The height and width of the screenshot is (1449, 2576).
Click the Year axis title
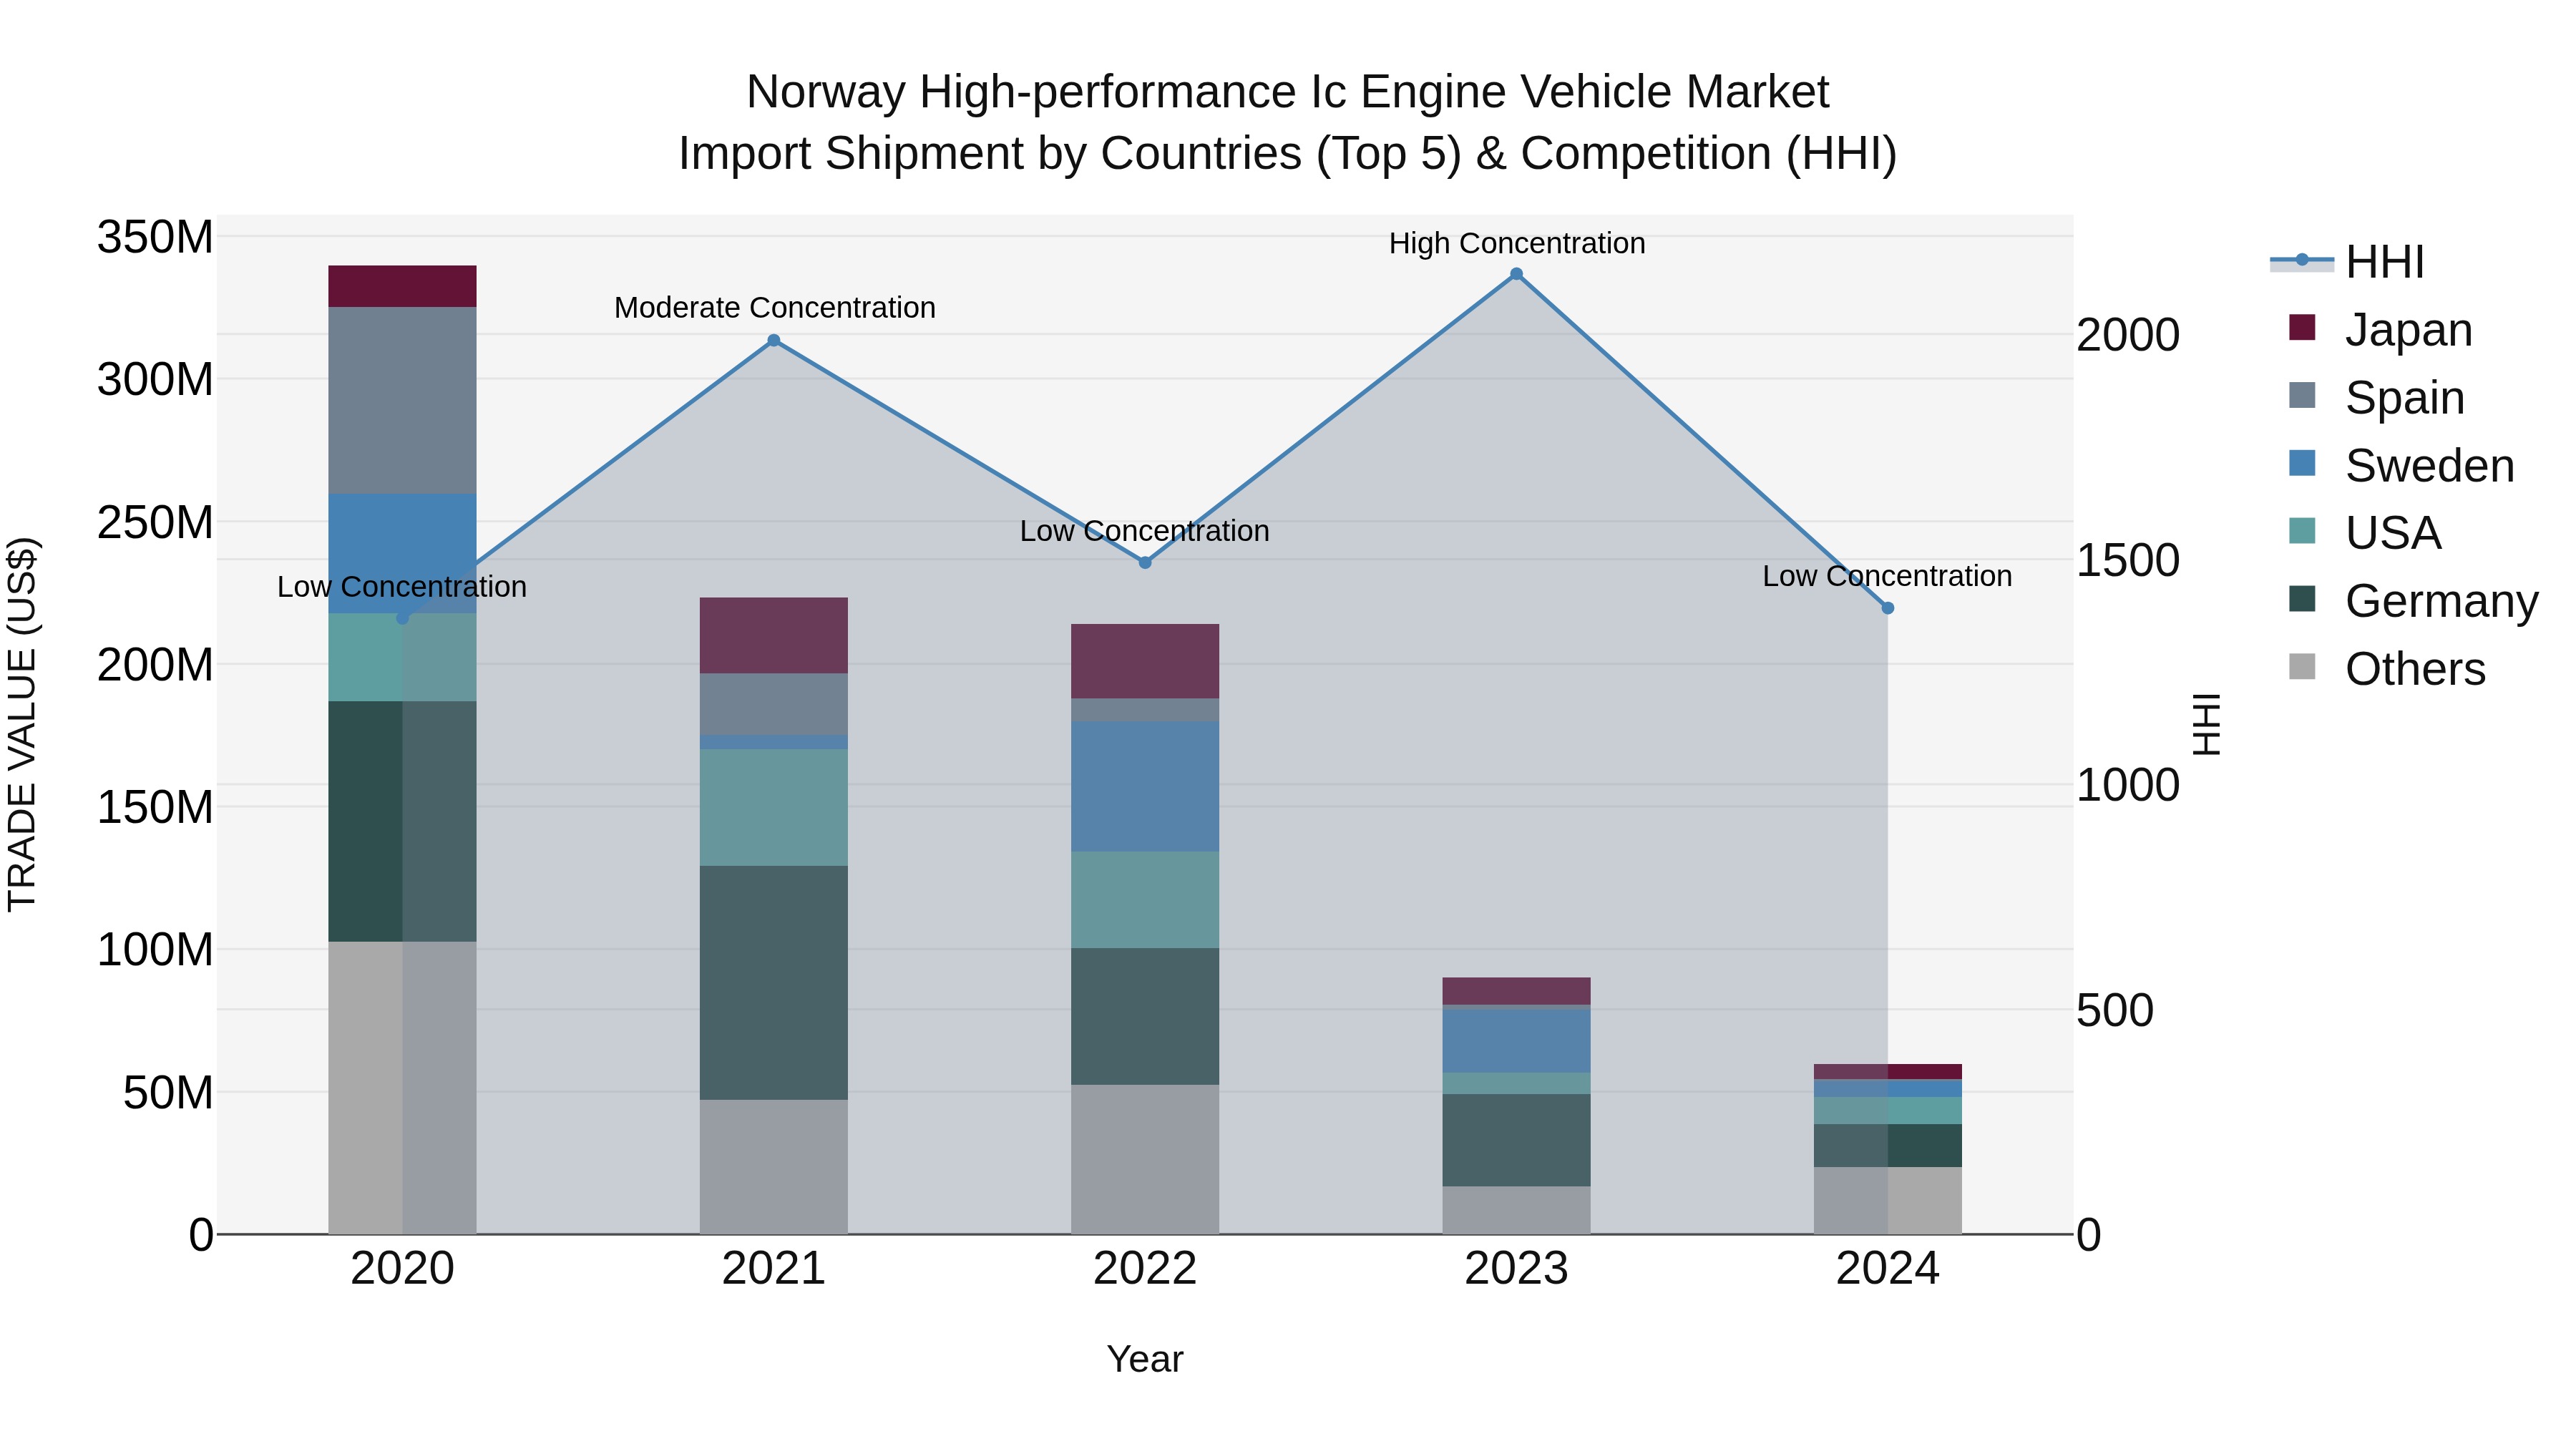[1145, 1359]
